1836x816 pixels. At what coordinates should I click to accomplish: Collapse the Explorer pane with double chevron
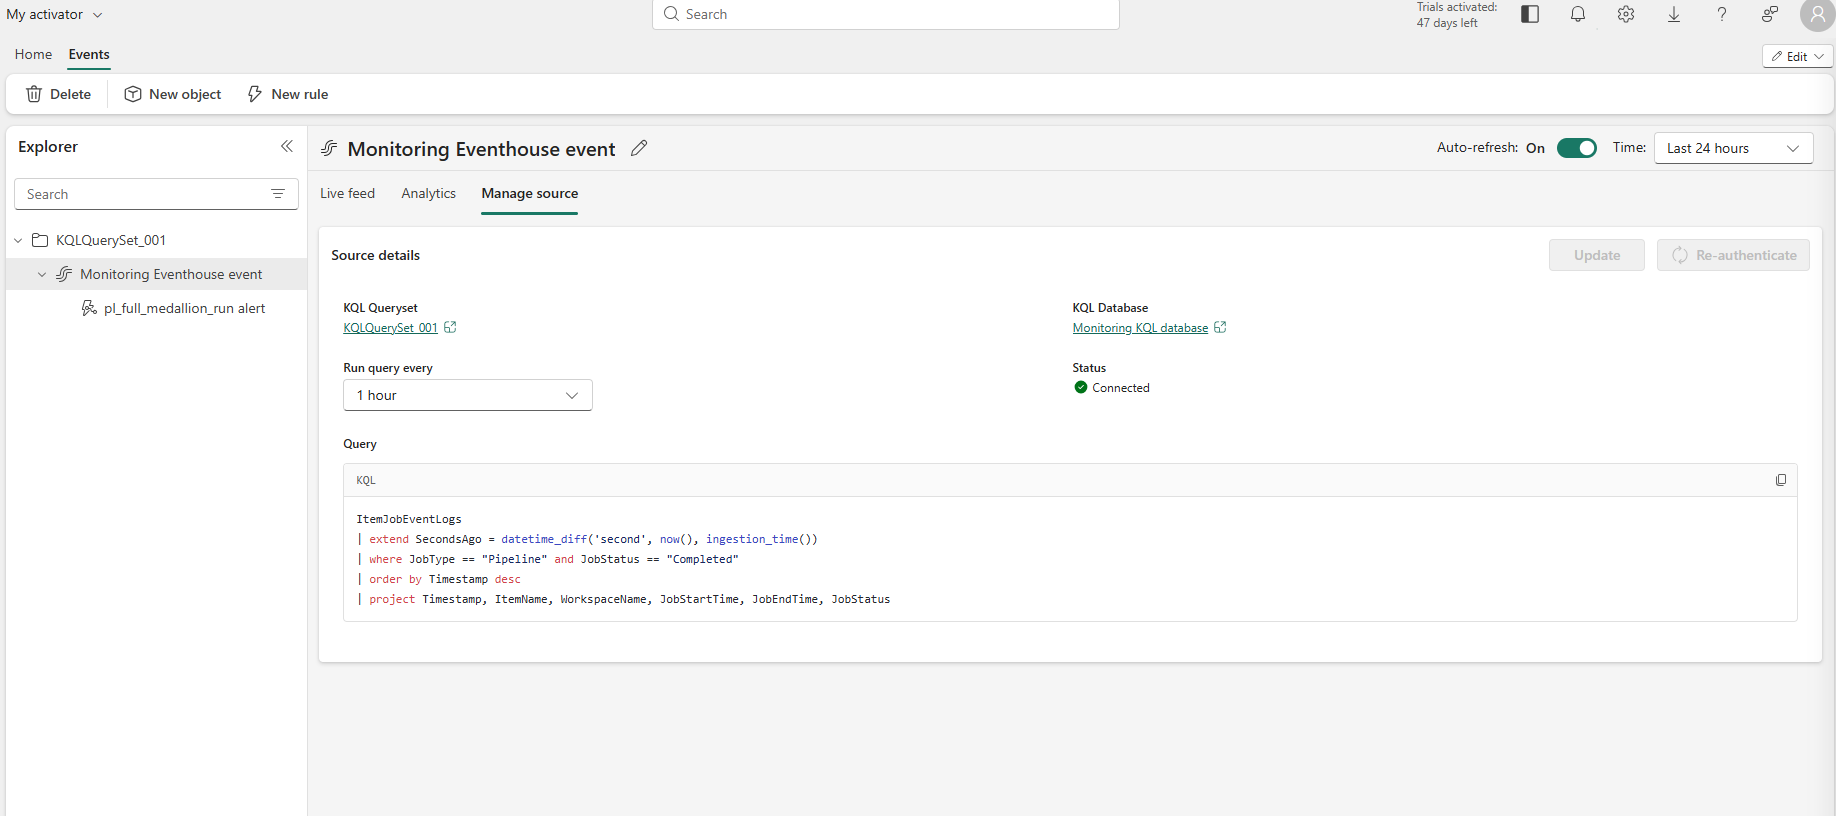coord(287,146)
